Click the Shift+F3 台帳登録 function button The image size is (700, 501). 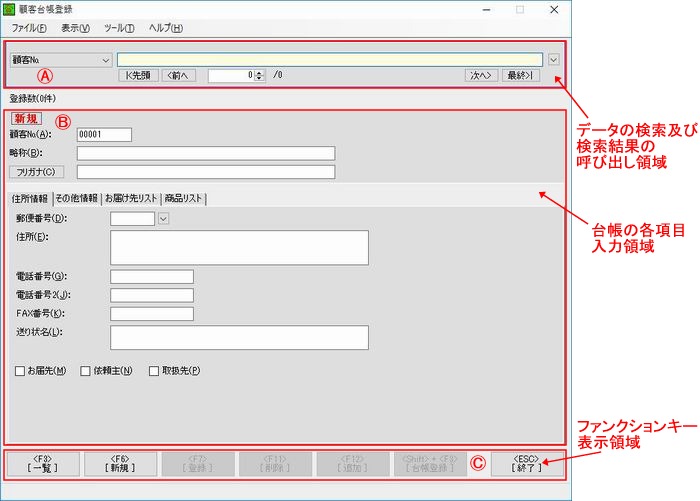pos(430,464)
